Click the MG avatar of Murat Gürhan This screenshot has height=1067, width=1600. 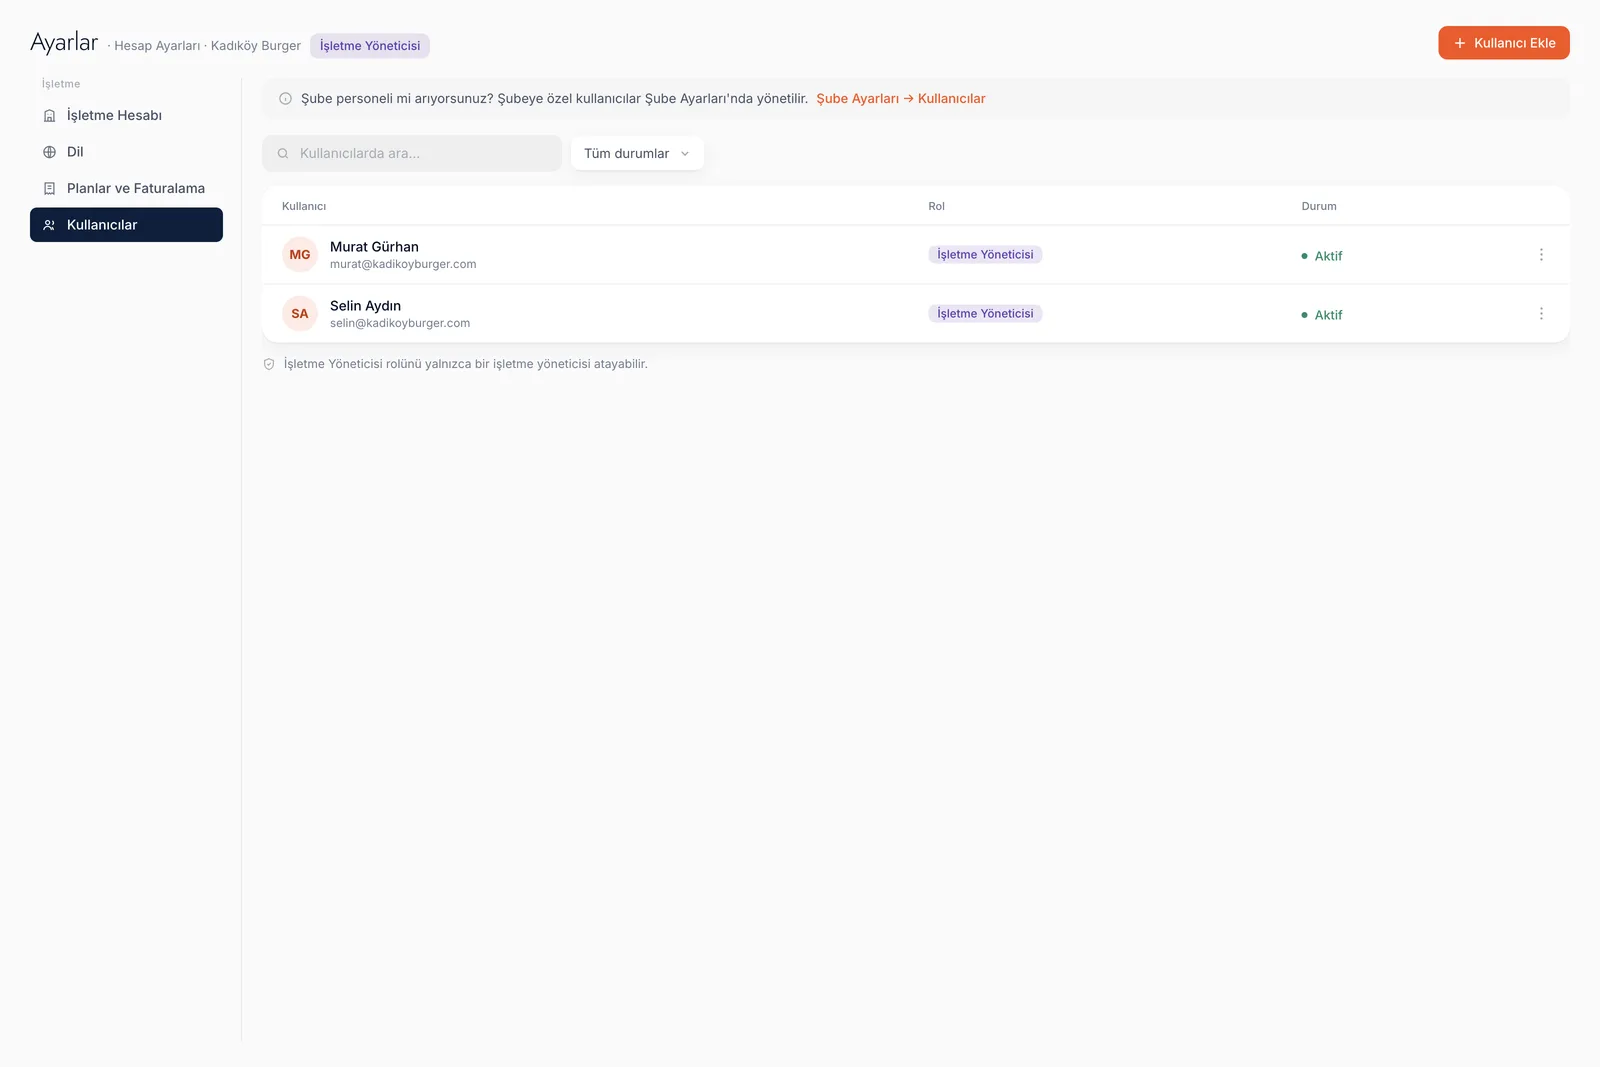300,255
